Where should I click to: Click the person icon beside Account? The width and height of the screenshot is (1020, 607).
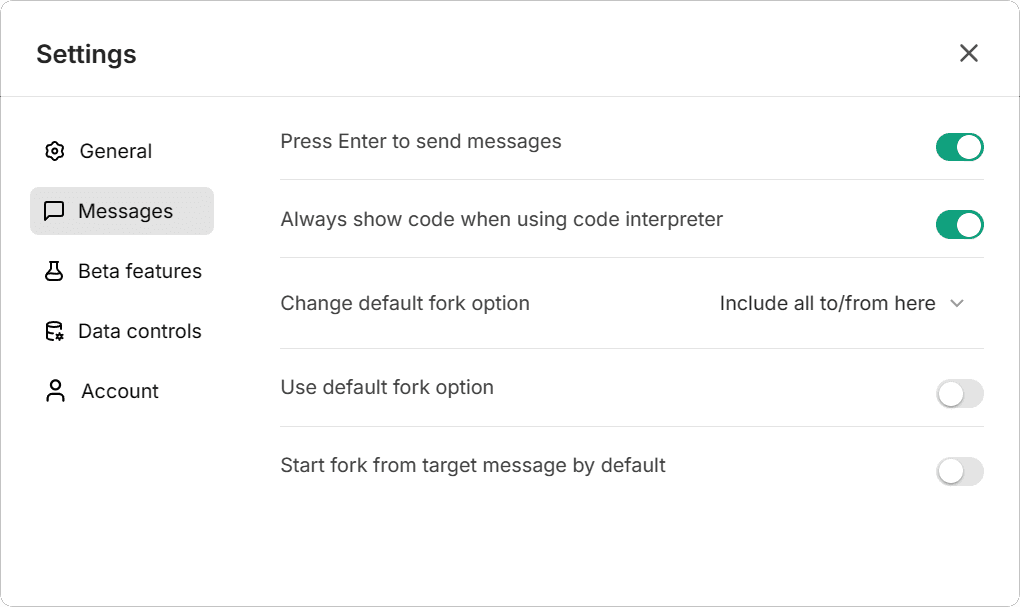click(x=55, y=391)
